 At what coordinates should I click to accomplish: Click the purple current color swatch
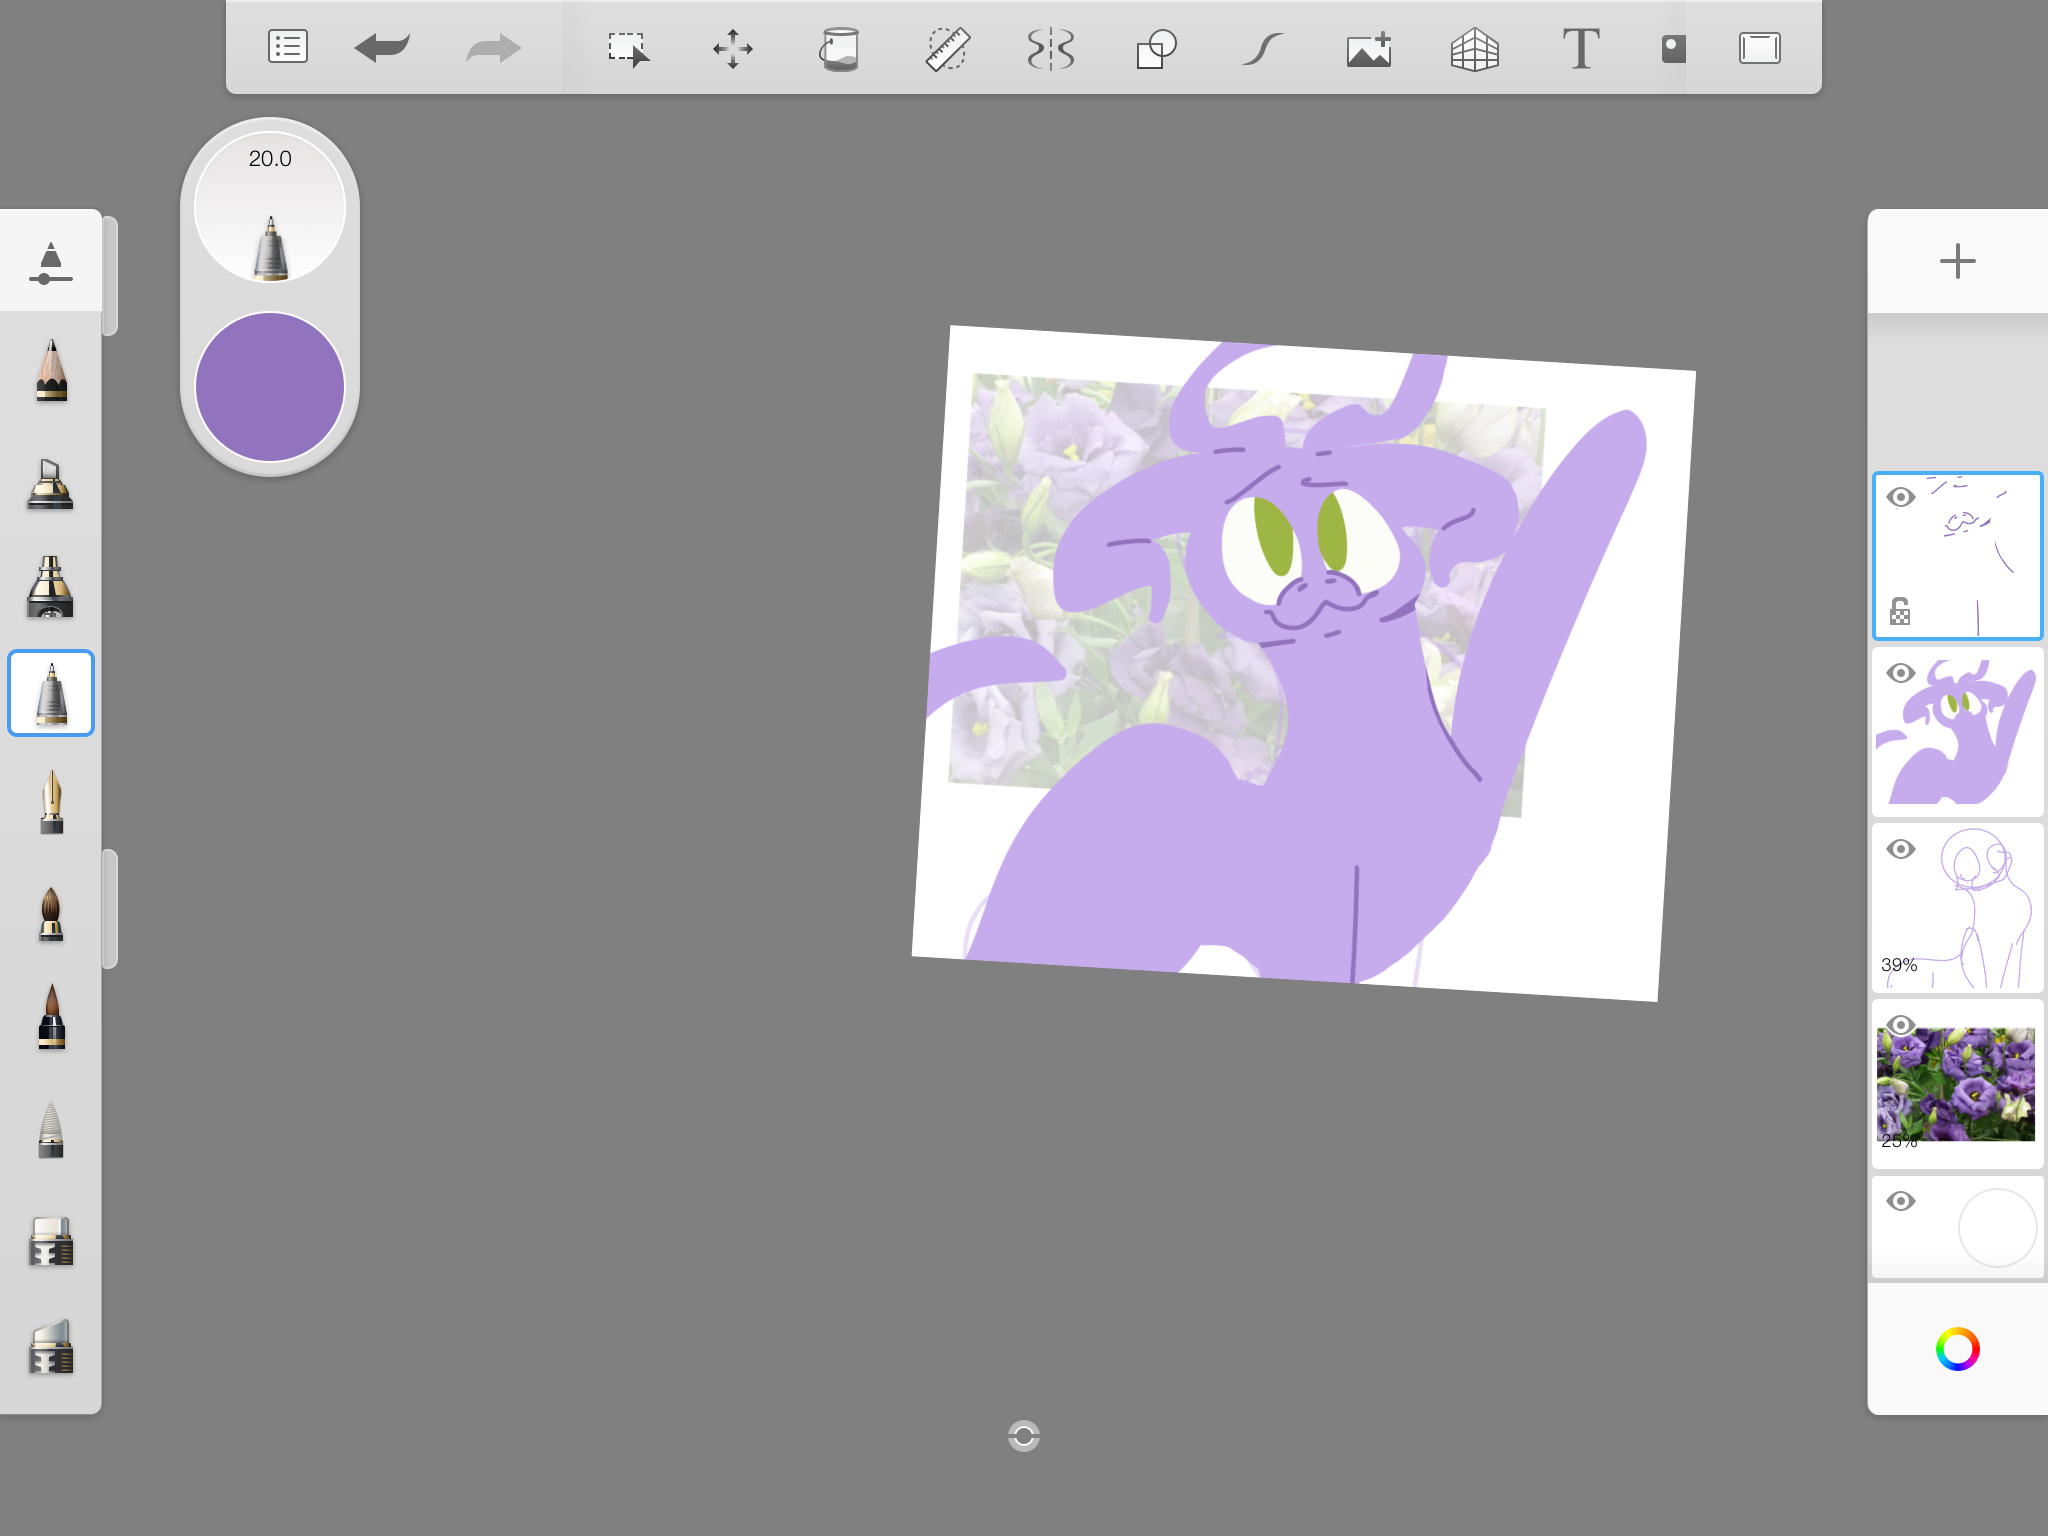coord(270,387)
